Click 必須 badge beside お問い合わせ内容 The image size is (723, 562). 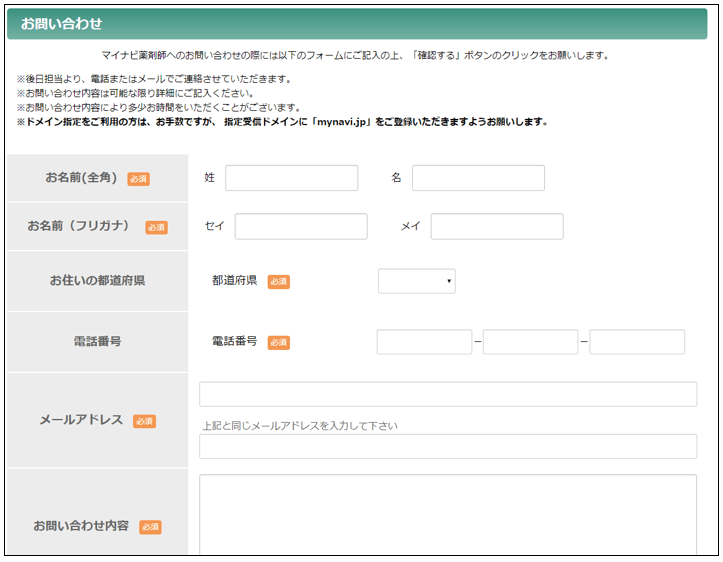pyautogui.click(x=150, y=526)
